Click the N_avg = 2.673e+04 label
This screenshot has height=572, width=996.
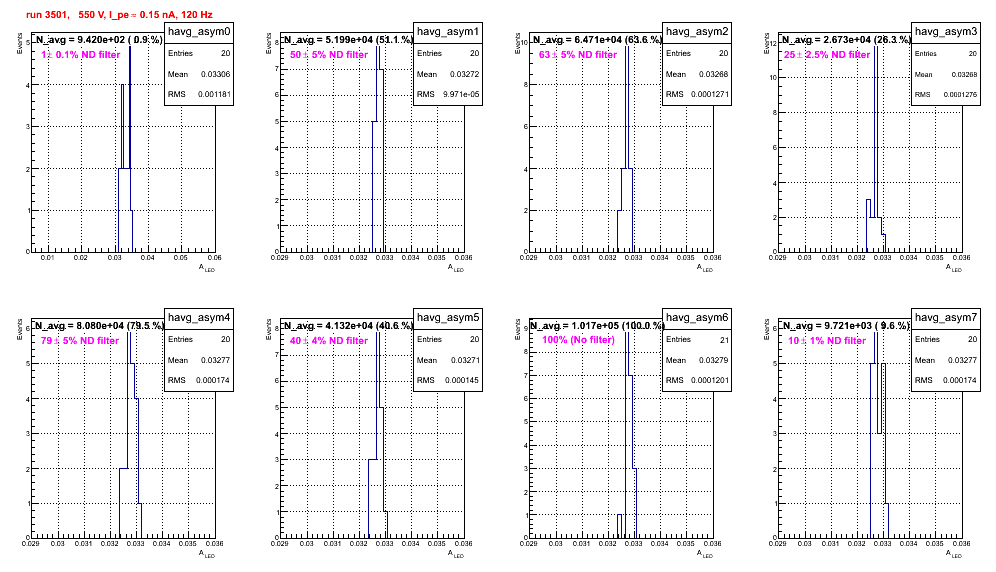click(846, 39)
